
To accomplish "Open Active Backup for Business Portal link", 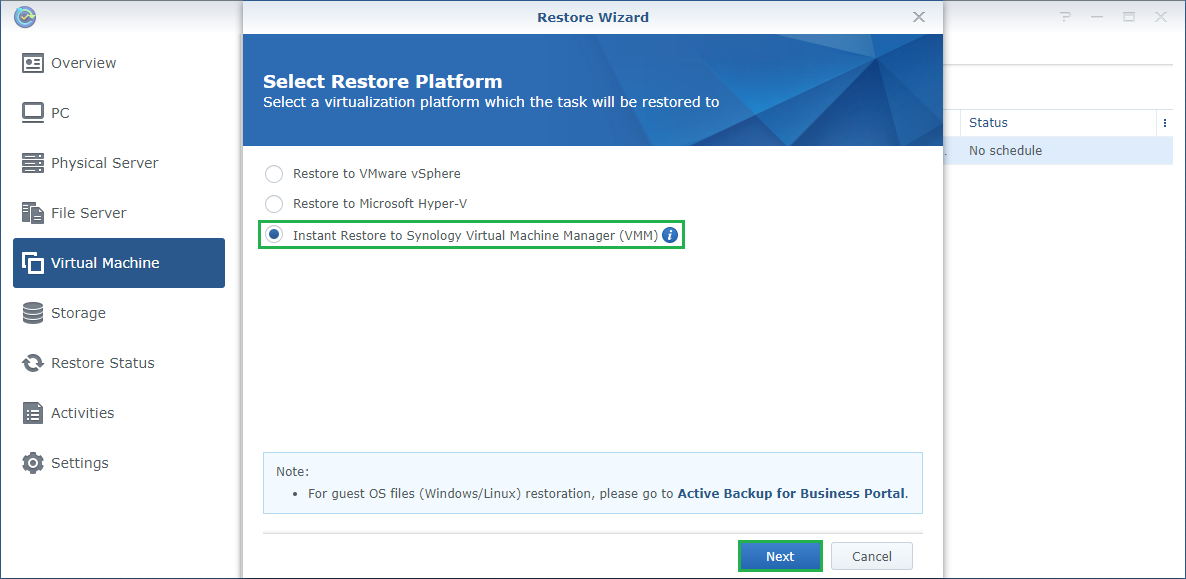I will pyautogui.click(x=791, y=493).
